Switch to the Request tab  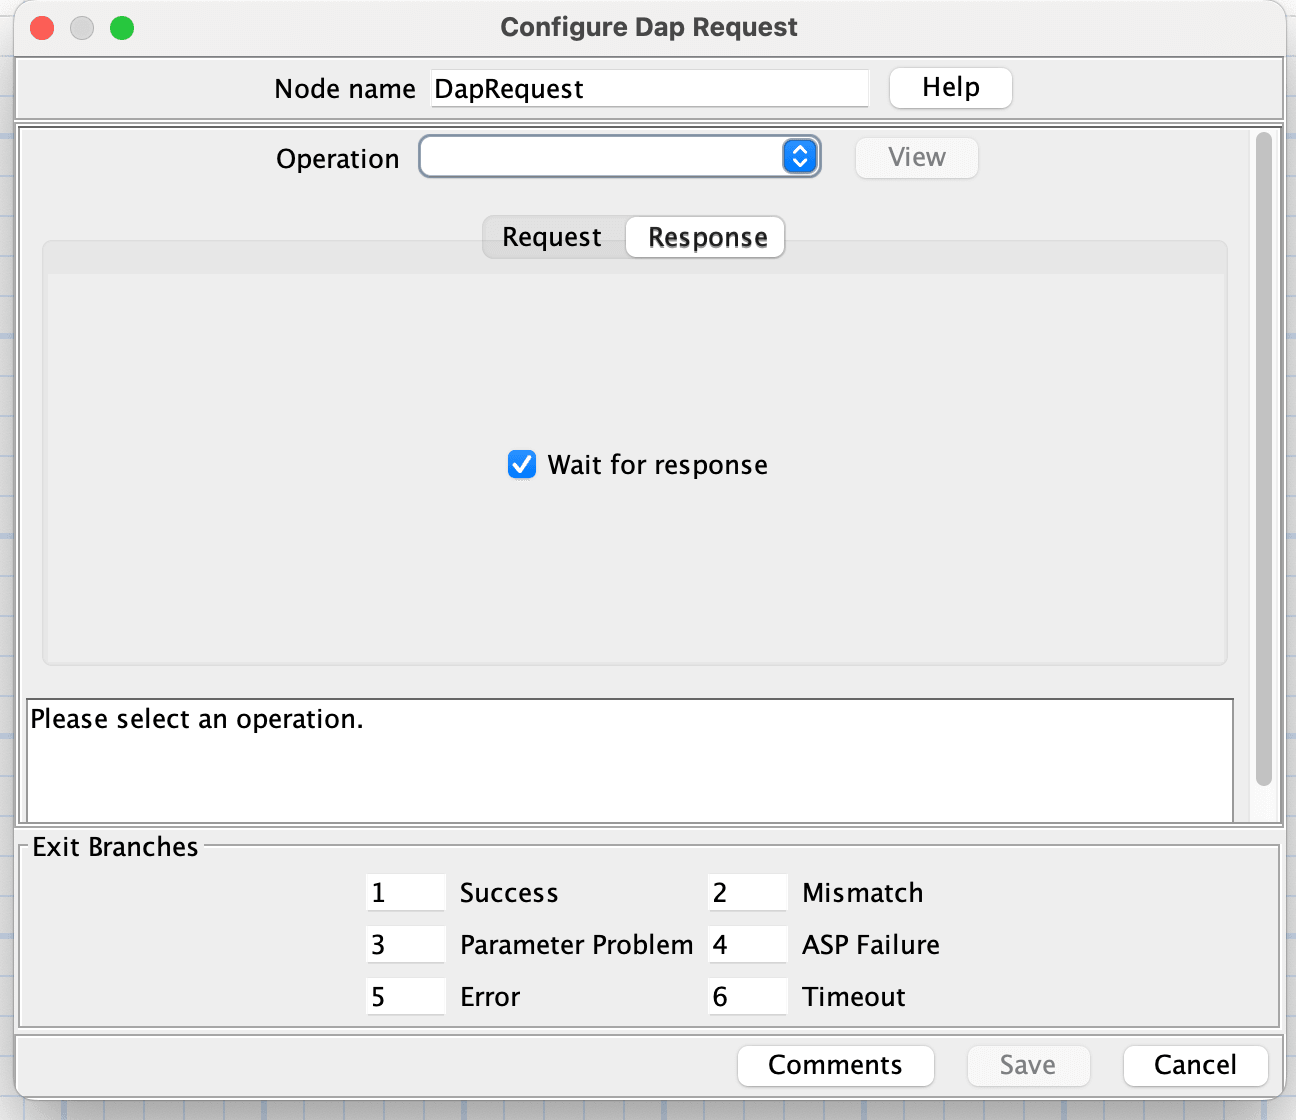(552, 237)
